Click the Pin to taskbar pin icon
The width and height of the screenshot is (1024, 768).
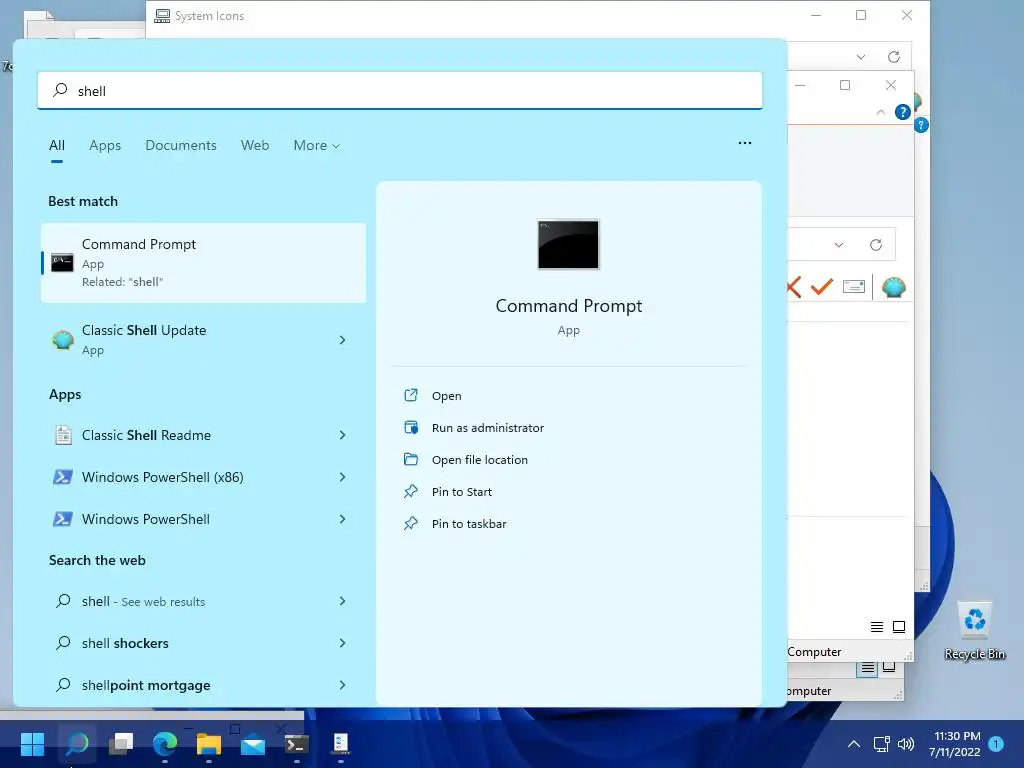tap(411, 523)
